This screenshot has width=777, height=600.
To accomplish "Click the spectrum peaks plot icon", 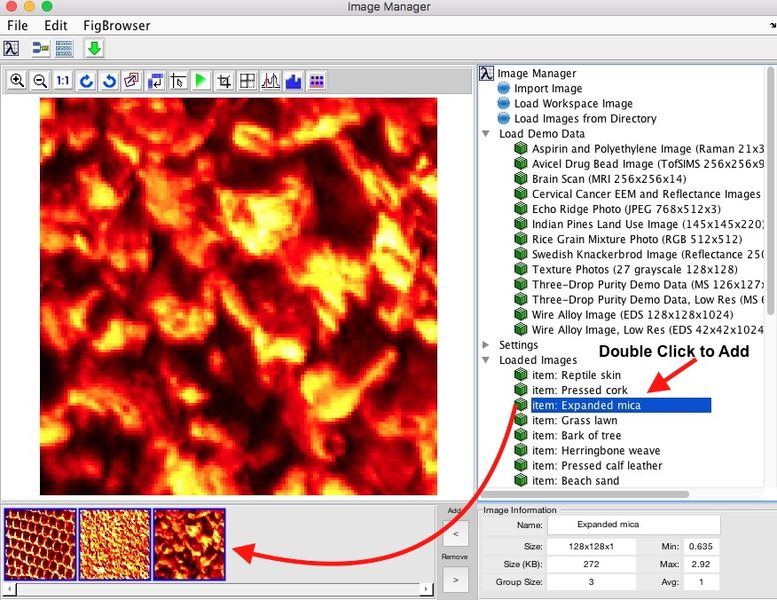I will 270,81.
